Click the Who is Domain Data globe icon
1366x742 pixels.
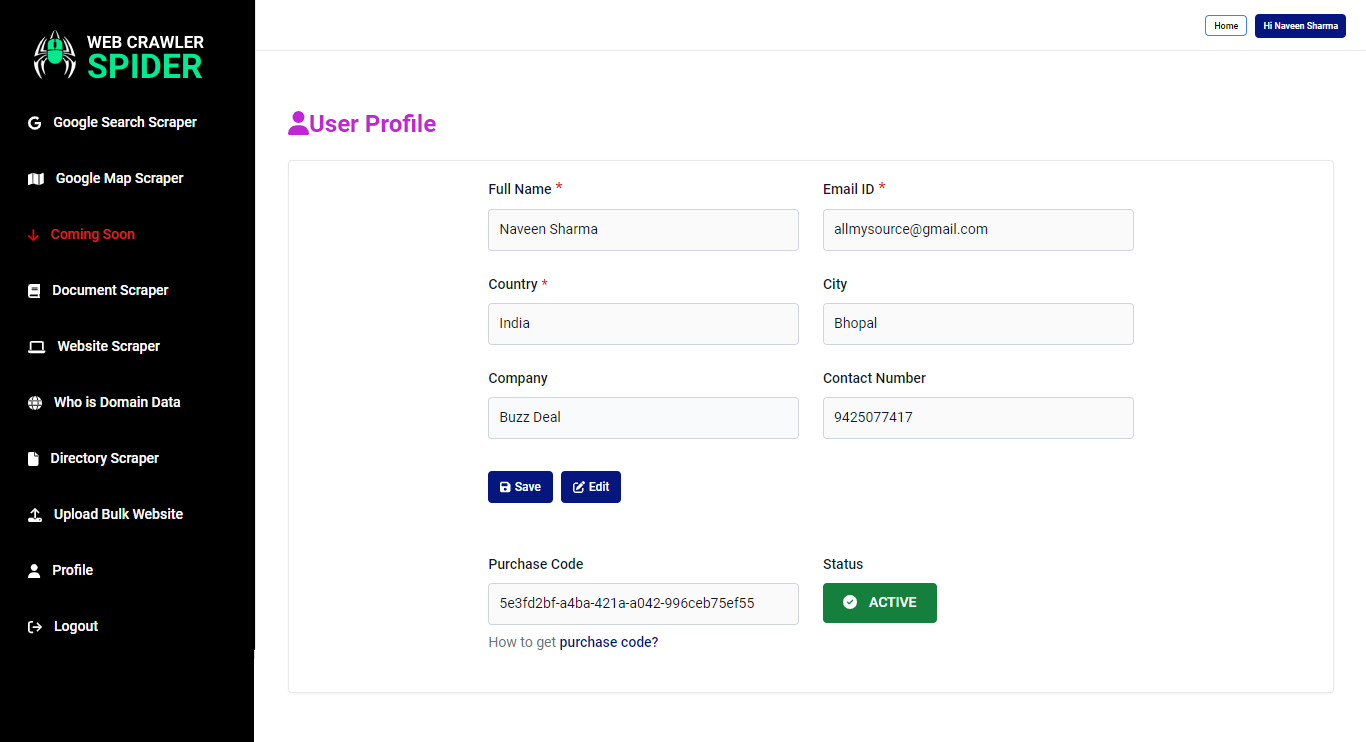35,401
